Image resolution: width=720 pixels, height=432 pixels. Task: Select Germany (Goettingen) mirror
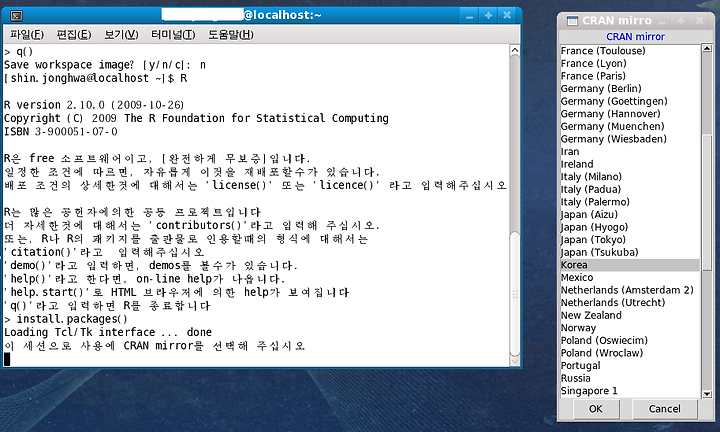[x=630, y=101]
